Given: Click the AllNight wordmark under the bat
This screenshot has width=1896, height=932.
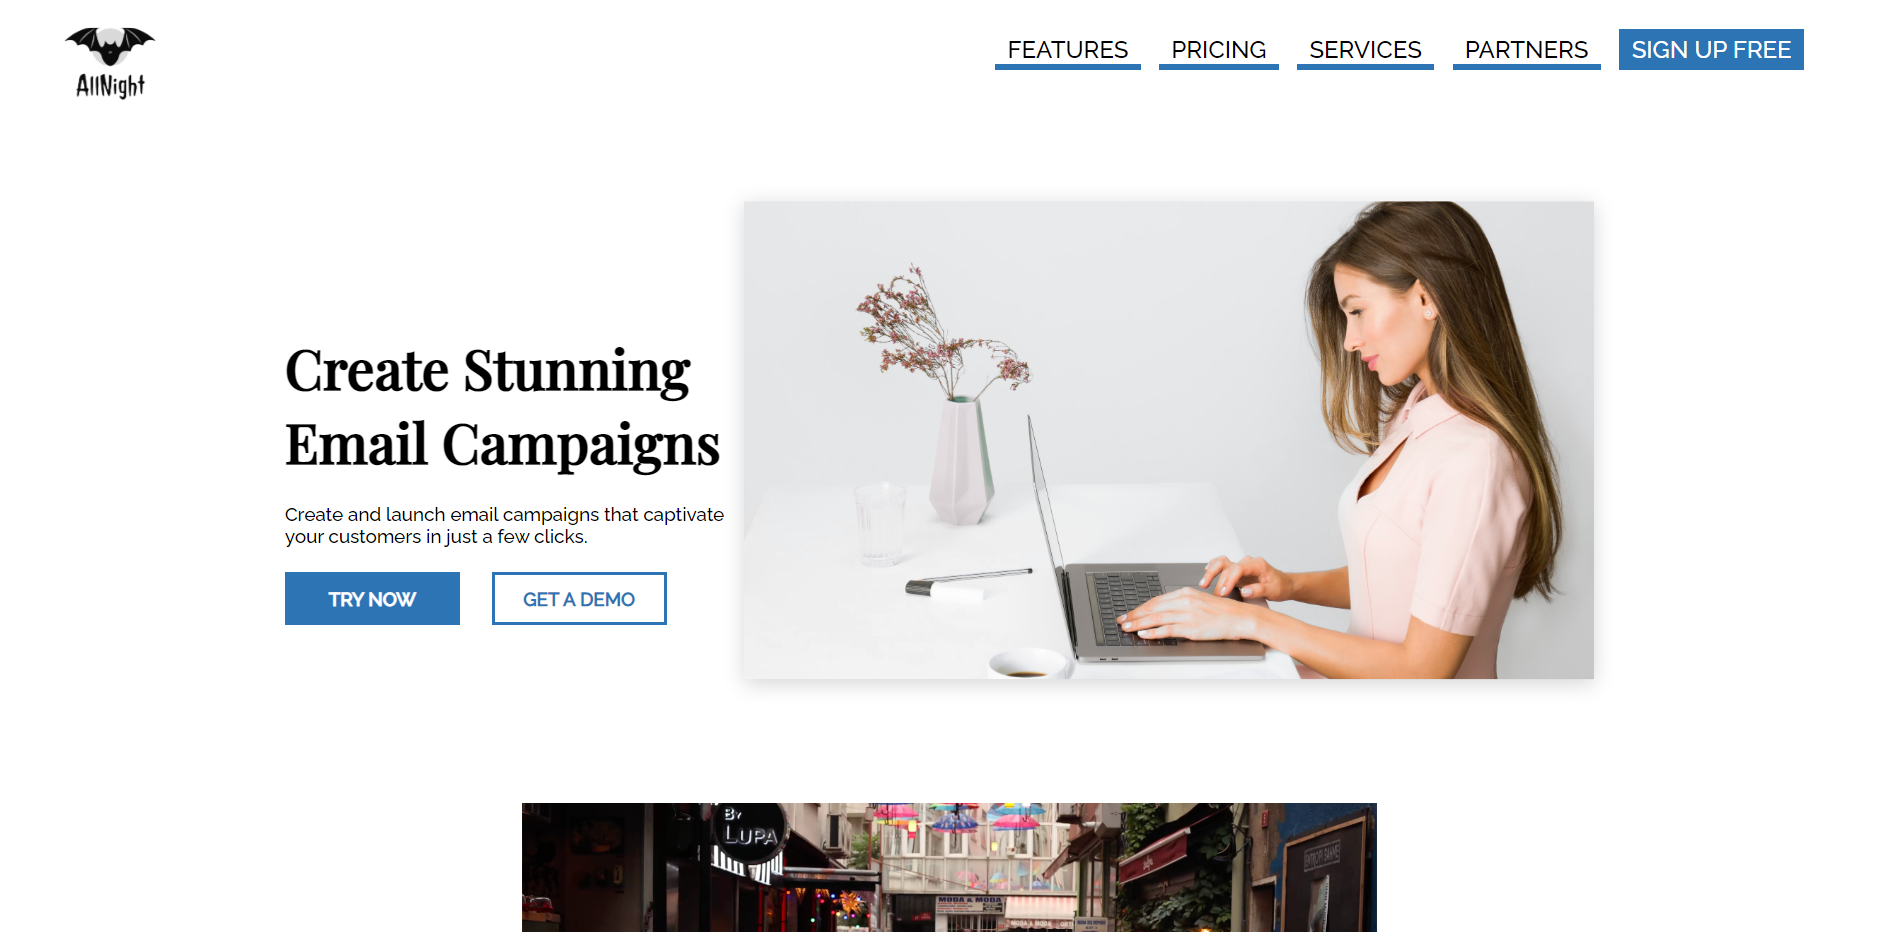Looking at the screenshot, I should click(x=110, y=86).
